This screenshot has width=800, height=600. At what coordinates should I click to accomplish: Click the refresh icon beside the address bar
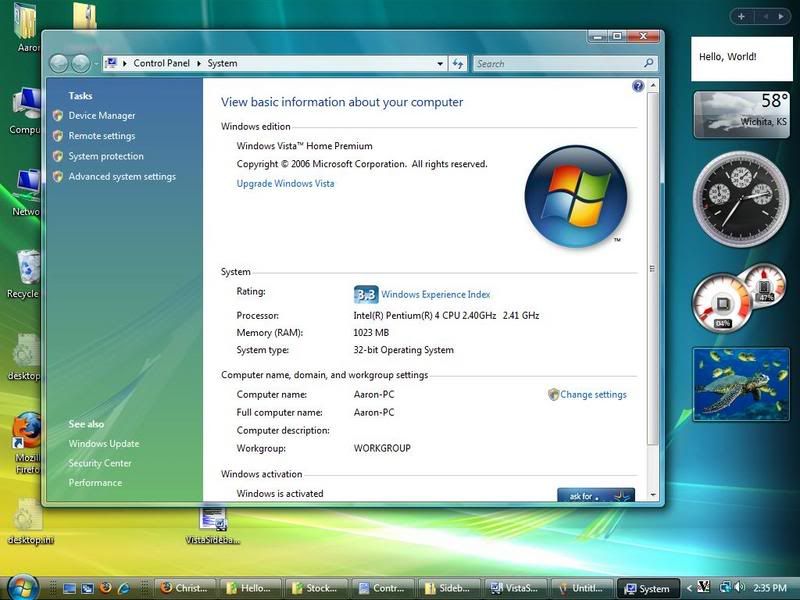coord(458,63)
